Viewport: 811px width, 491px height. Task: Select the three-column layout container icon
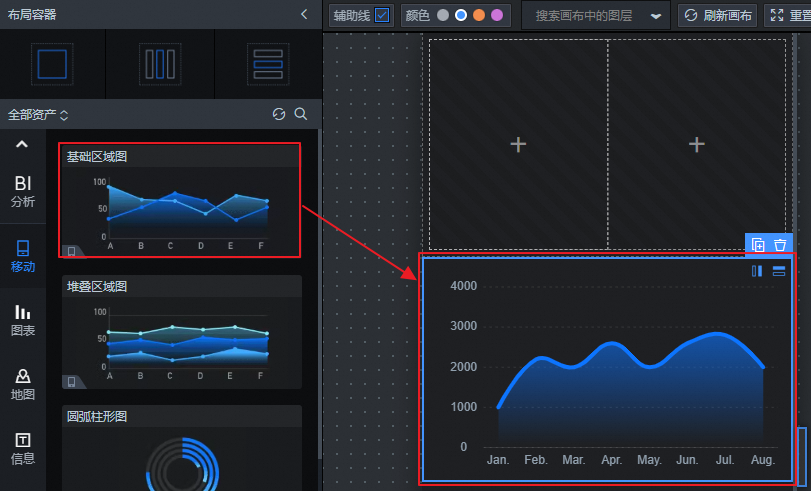coord(160,64)
